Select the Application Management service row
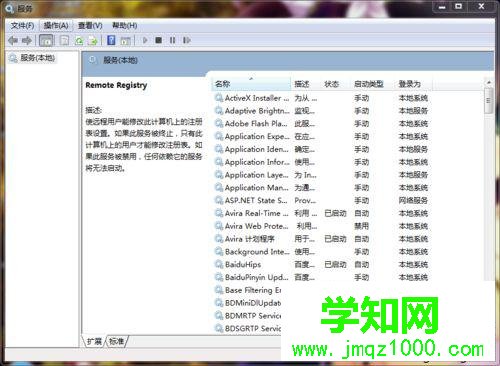The width and height of the screenshot is (500, 366). tap(322, 188)
